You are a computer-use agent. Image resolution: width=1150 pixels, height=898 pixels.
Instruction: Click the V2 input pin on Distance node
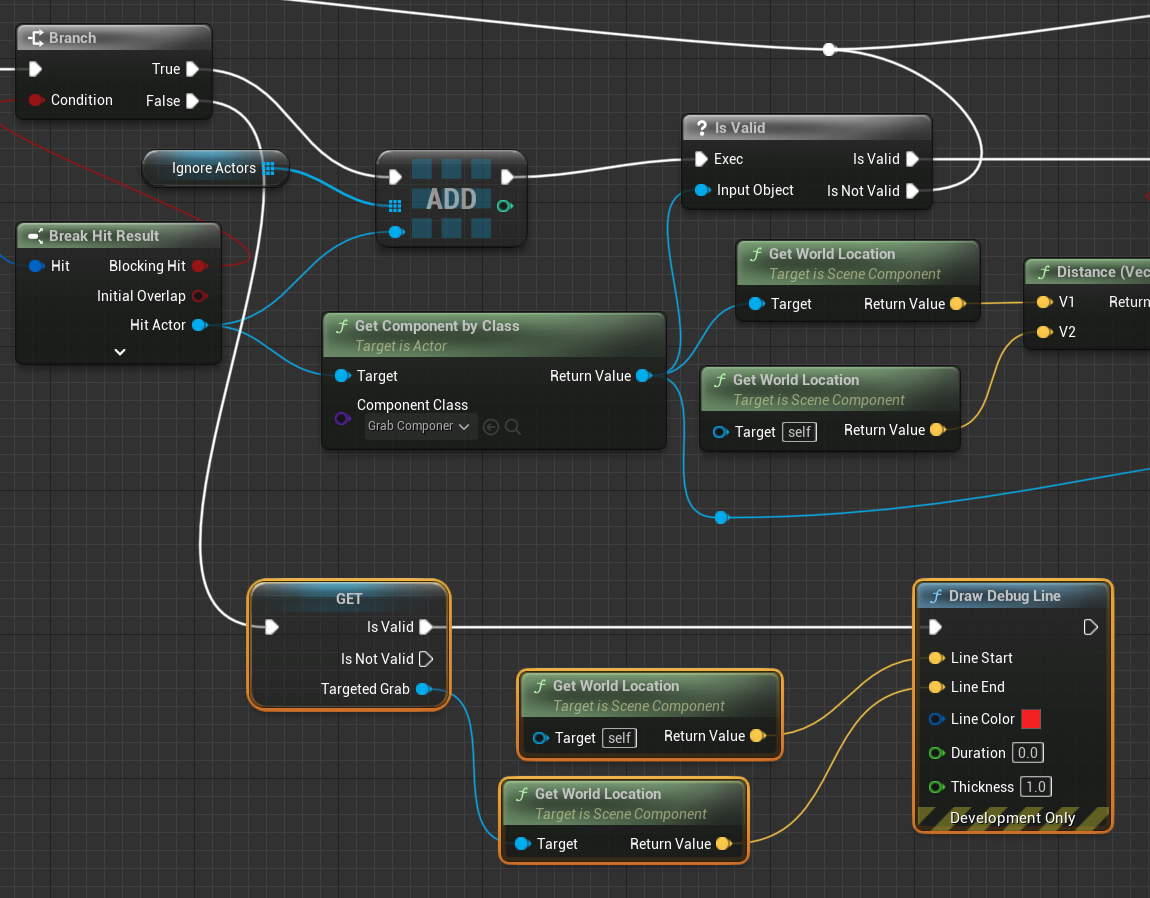(1043, 332)
